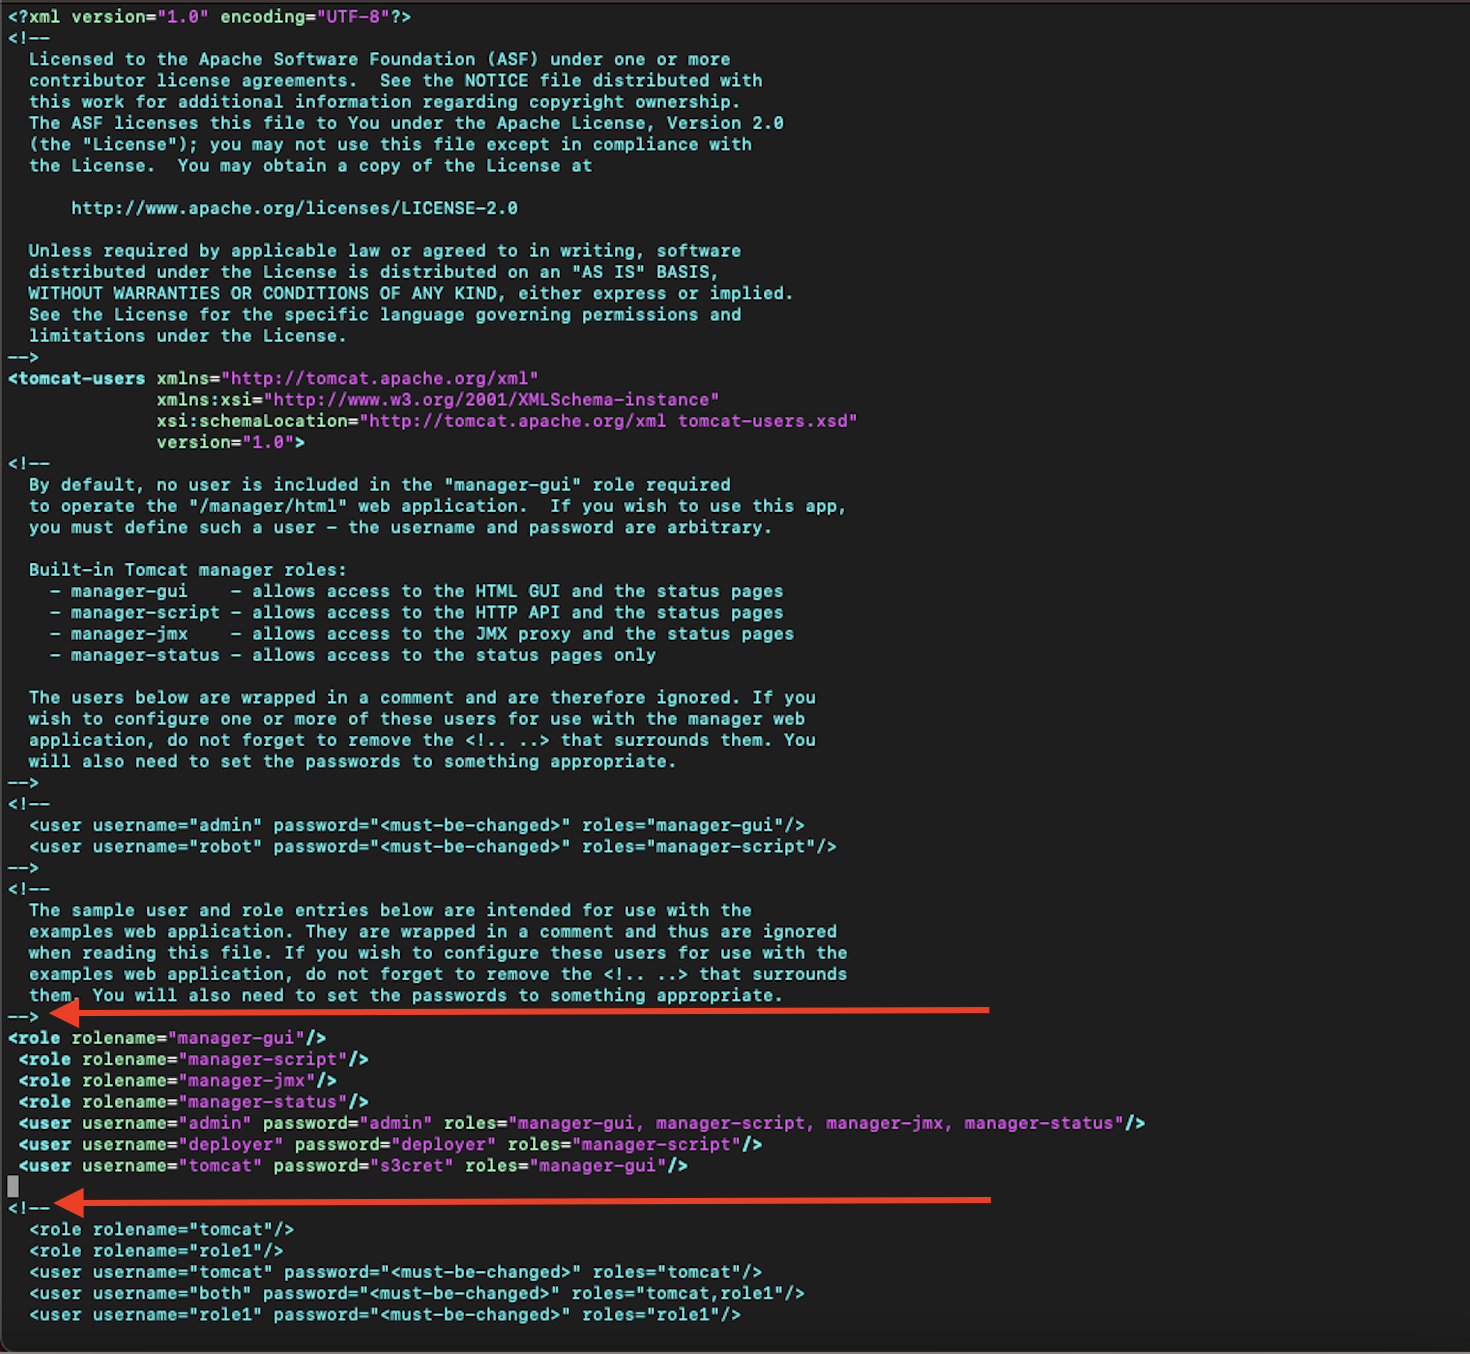Click the line 'Built-in Tomcat manager roles:'
Image resolution: width=1470 pixels, height=1354 pixels.
coord(188,570)
